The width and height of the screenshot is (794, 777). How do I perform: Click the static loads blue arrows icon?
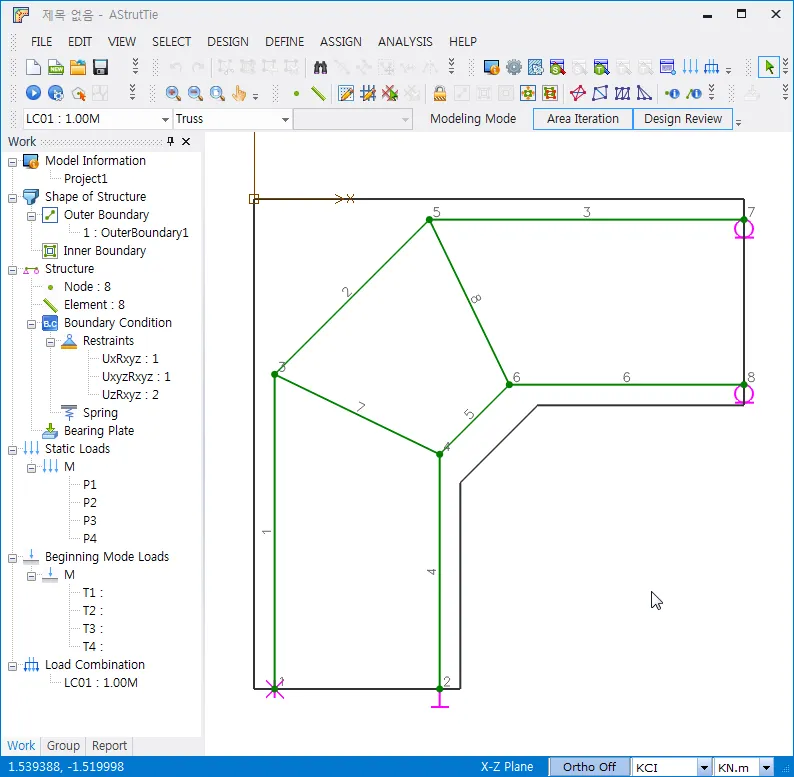point(690,67)
